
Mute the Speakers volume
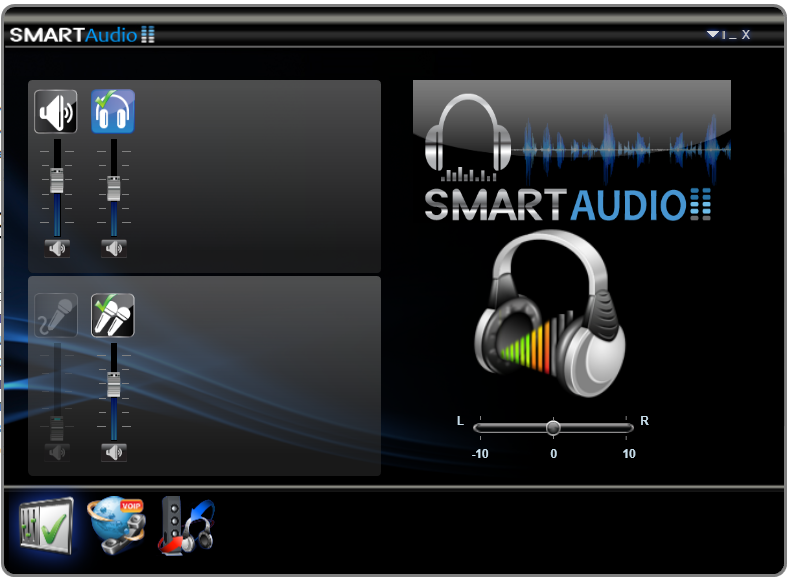pyautogui.click(x=57, y=248)
